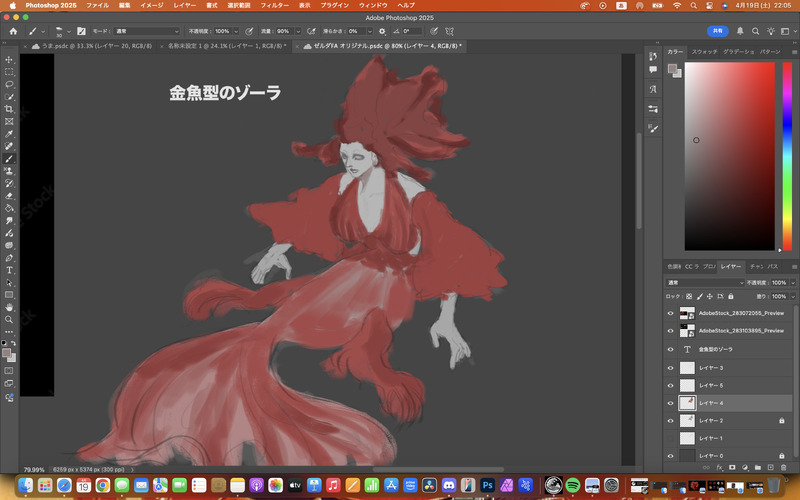800x500 pixels.
Task: Hide the レイヤー 3 layer
Action: (671, 368)
